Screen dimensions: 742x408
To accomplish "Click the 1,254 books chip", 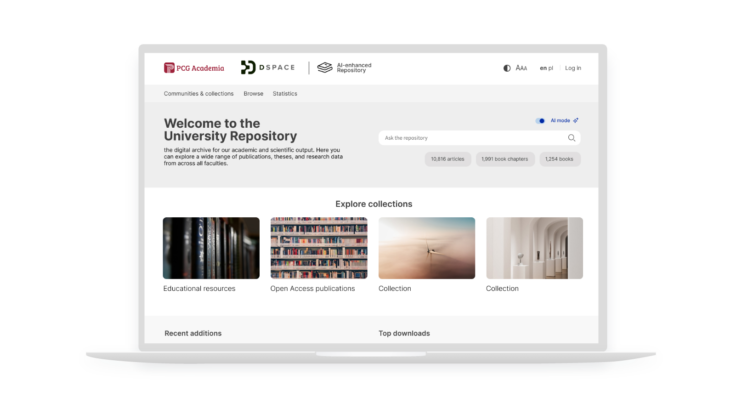I will coord(560,159).
